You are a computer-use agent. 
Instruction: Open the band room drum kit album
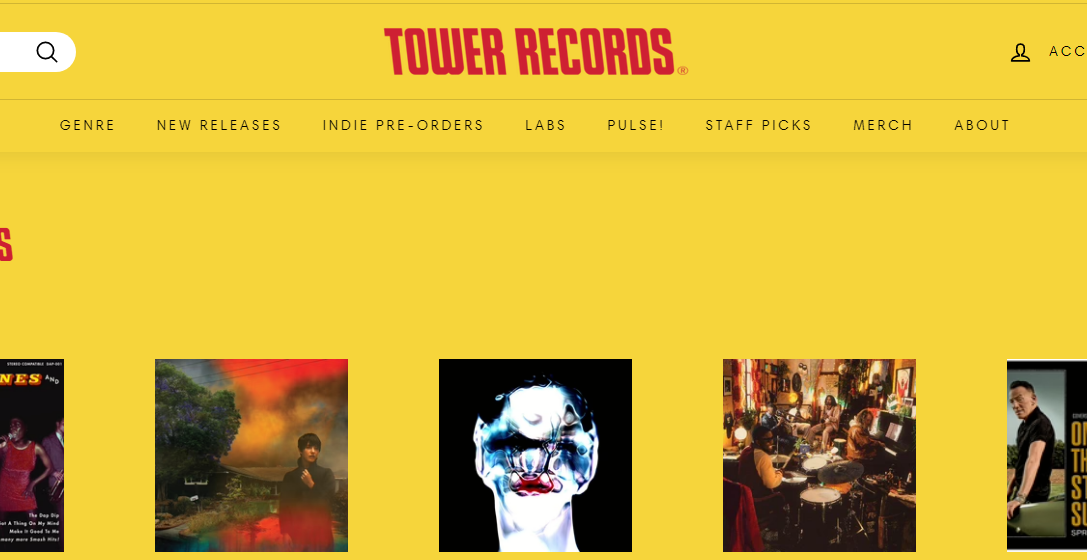tap(819, 455)
